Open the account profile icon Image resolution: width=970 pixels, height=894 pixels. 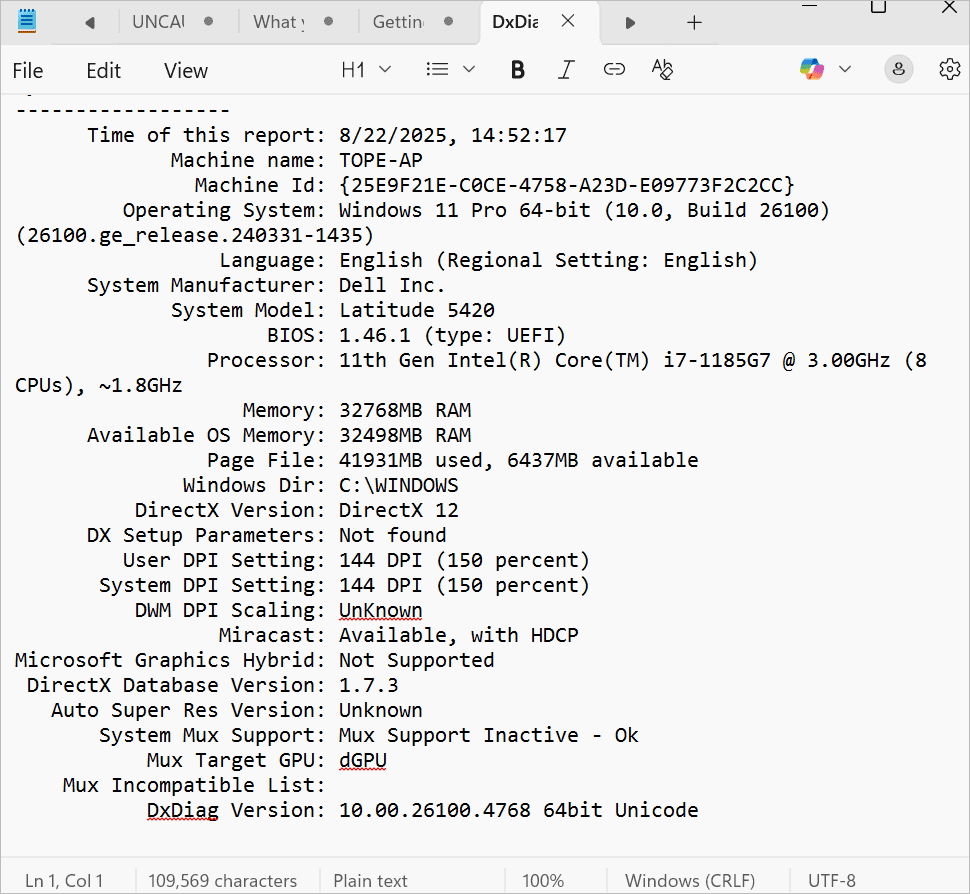[x=898, y=69]
